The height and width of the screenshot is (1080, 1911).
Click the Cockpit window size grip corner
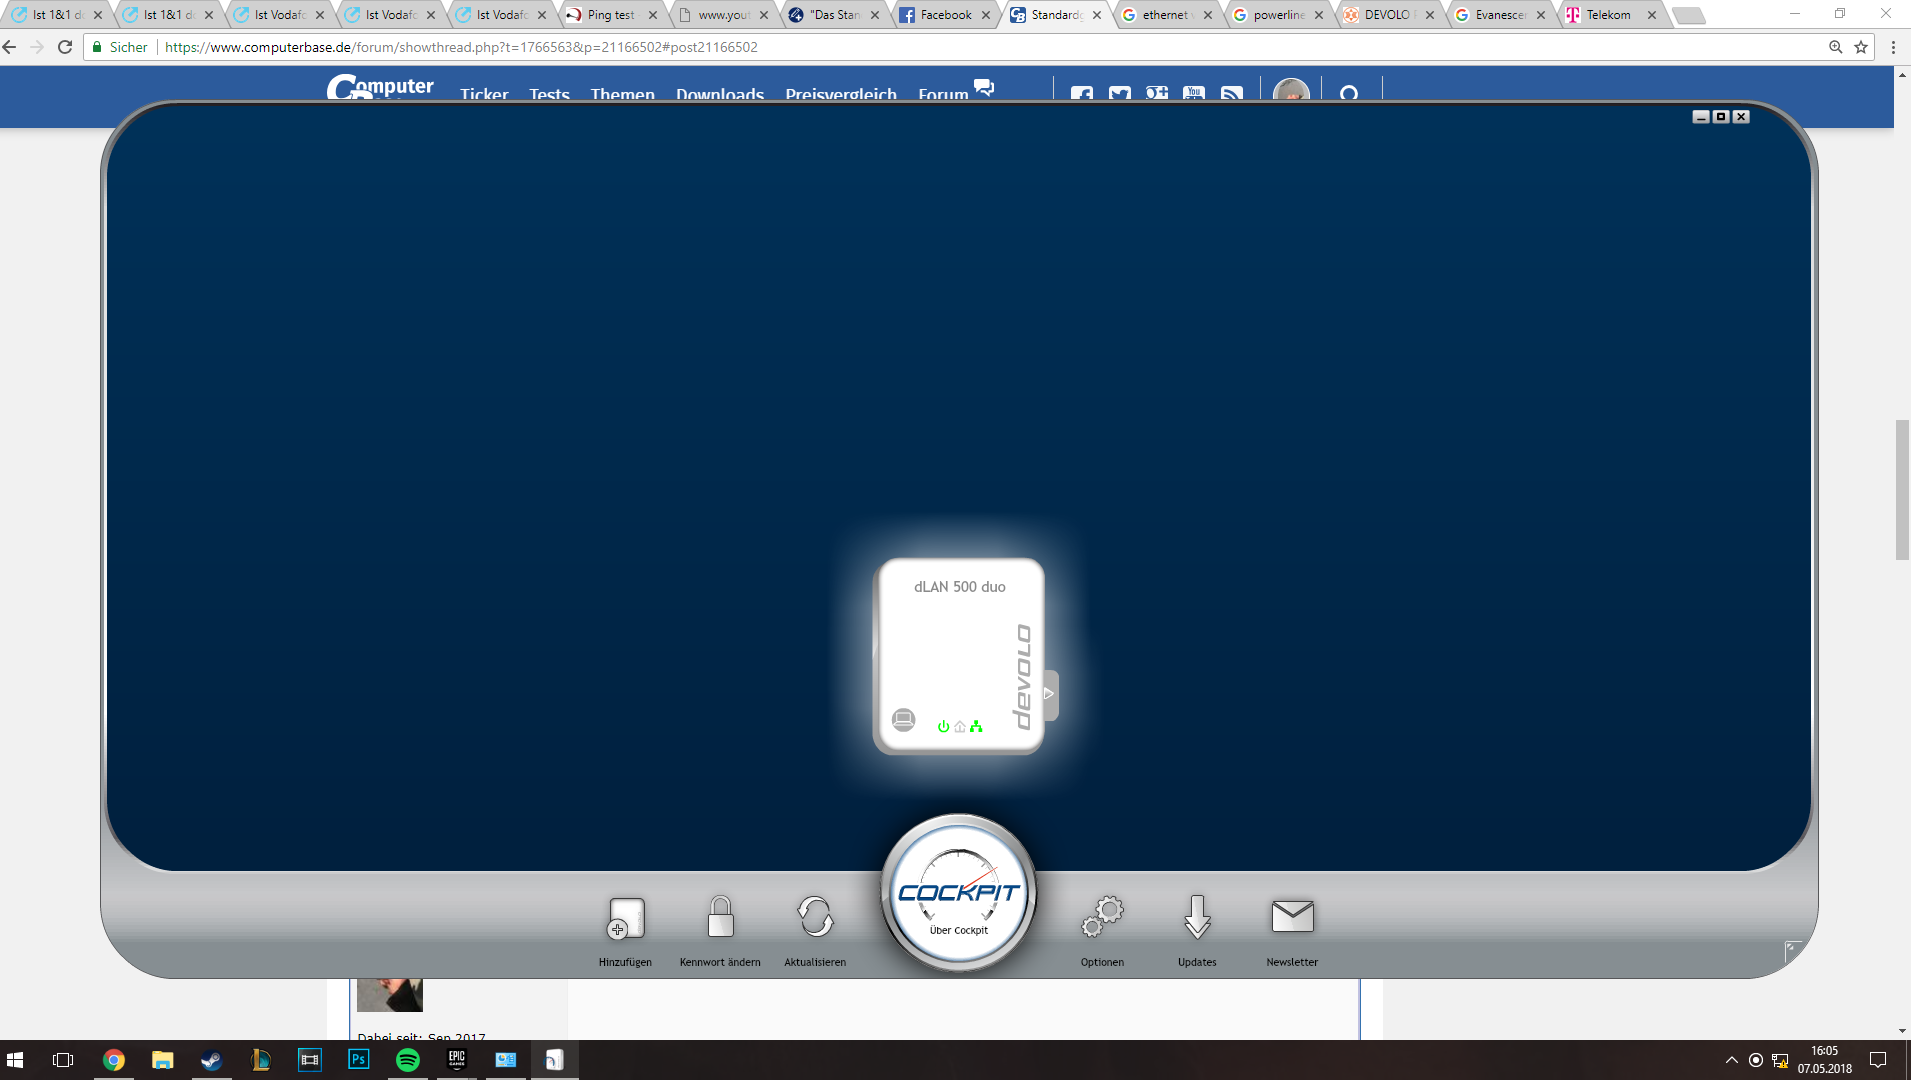point(1793,950)
